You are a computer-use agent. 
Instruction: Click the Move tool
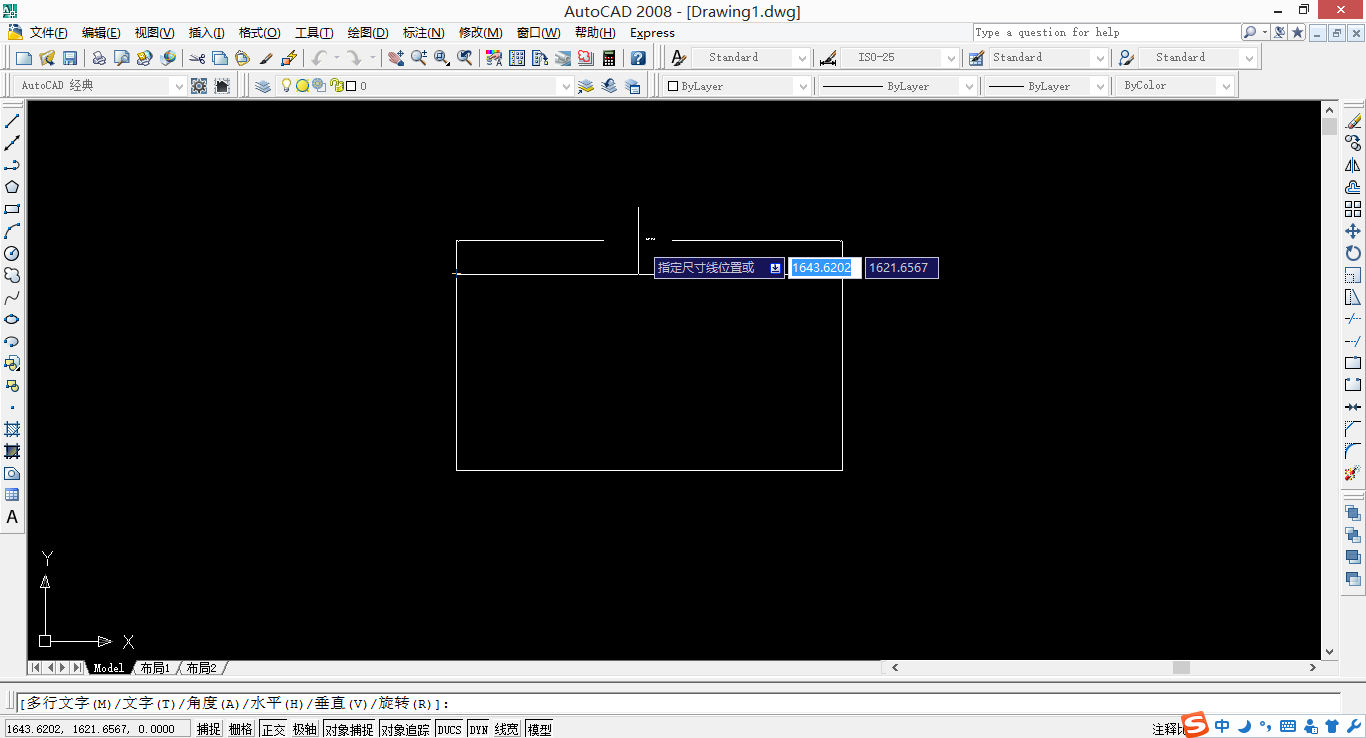click(x=1353, y=231)
